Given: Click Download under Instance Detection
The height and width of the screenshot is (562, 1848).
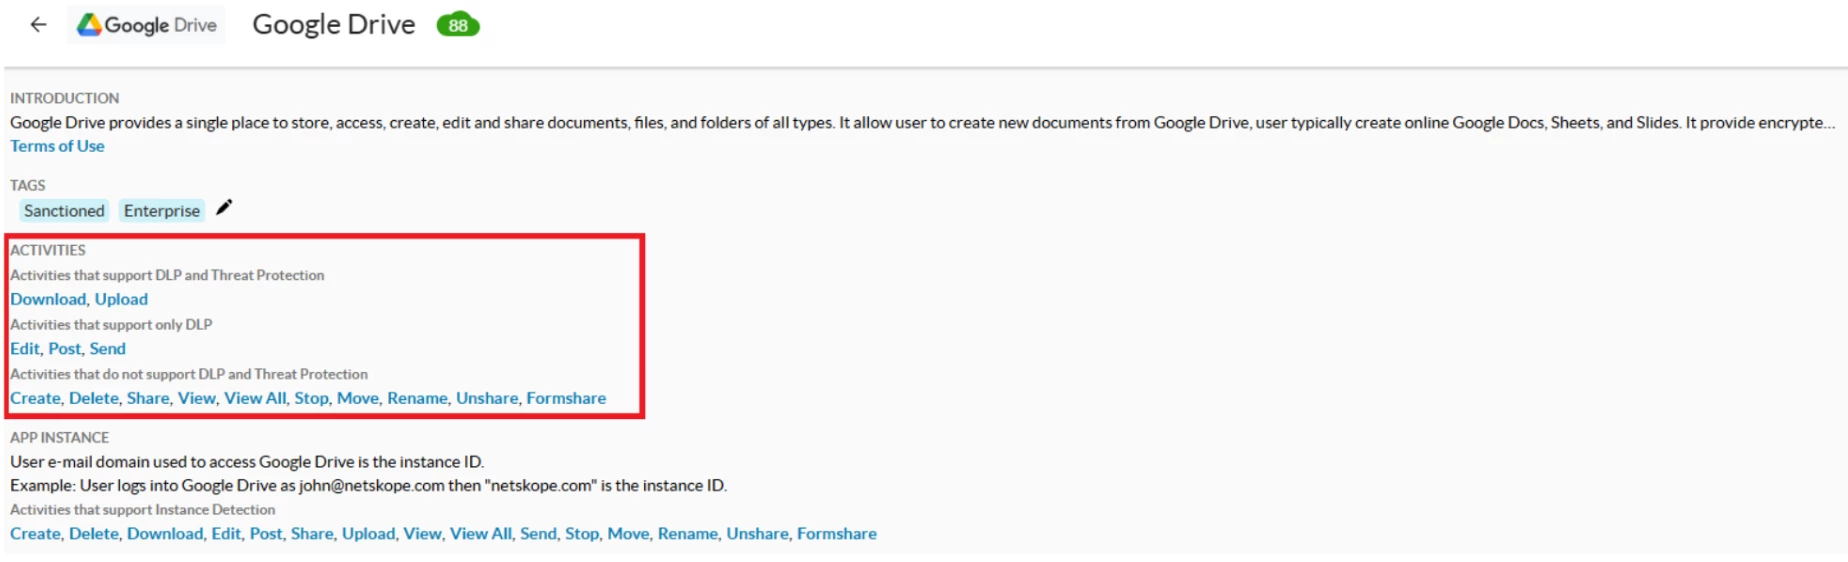Looking at the screenshot, I should tap(165, 534).
